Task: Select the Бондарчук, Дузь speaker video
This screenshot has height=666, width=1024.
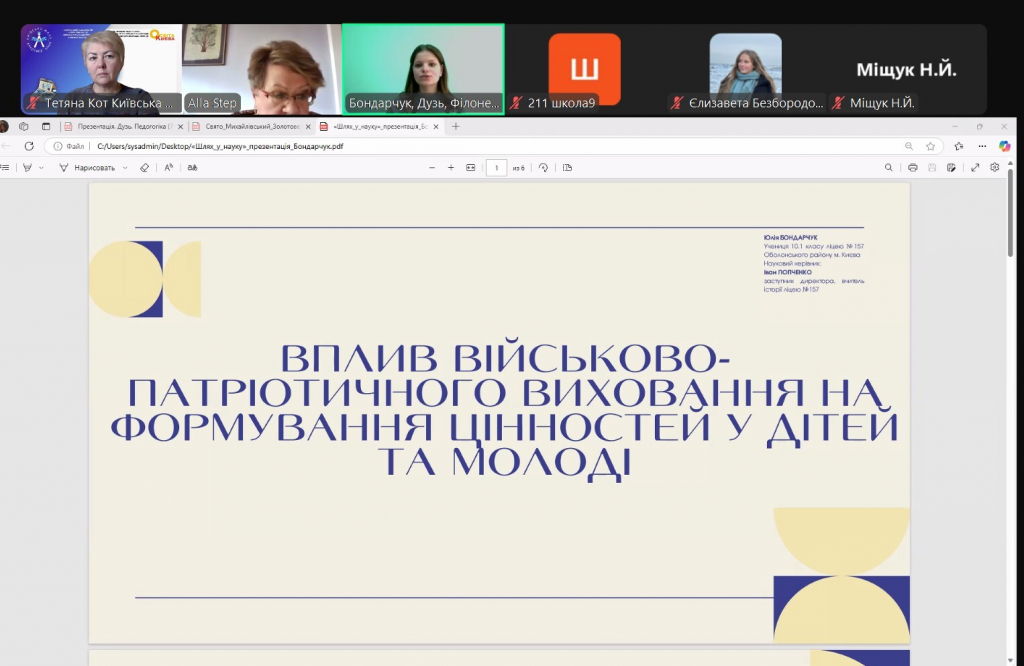Action: (x=423, y=69)
